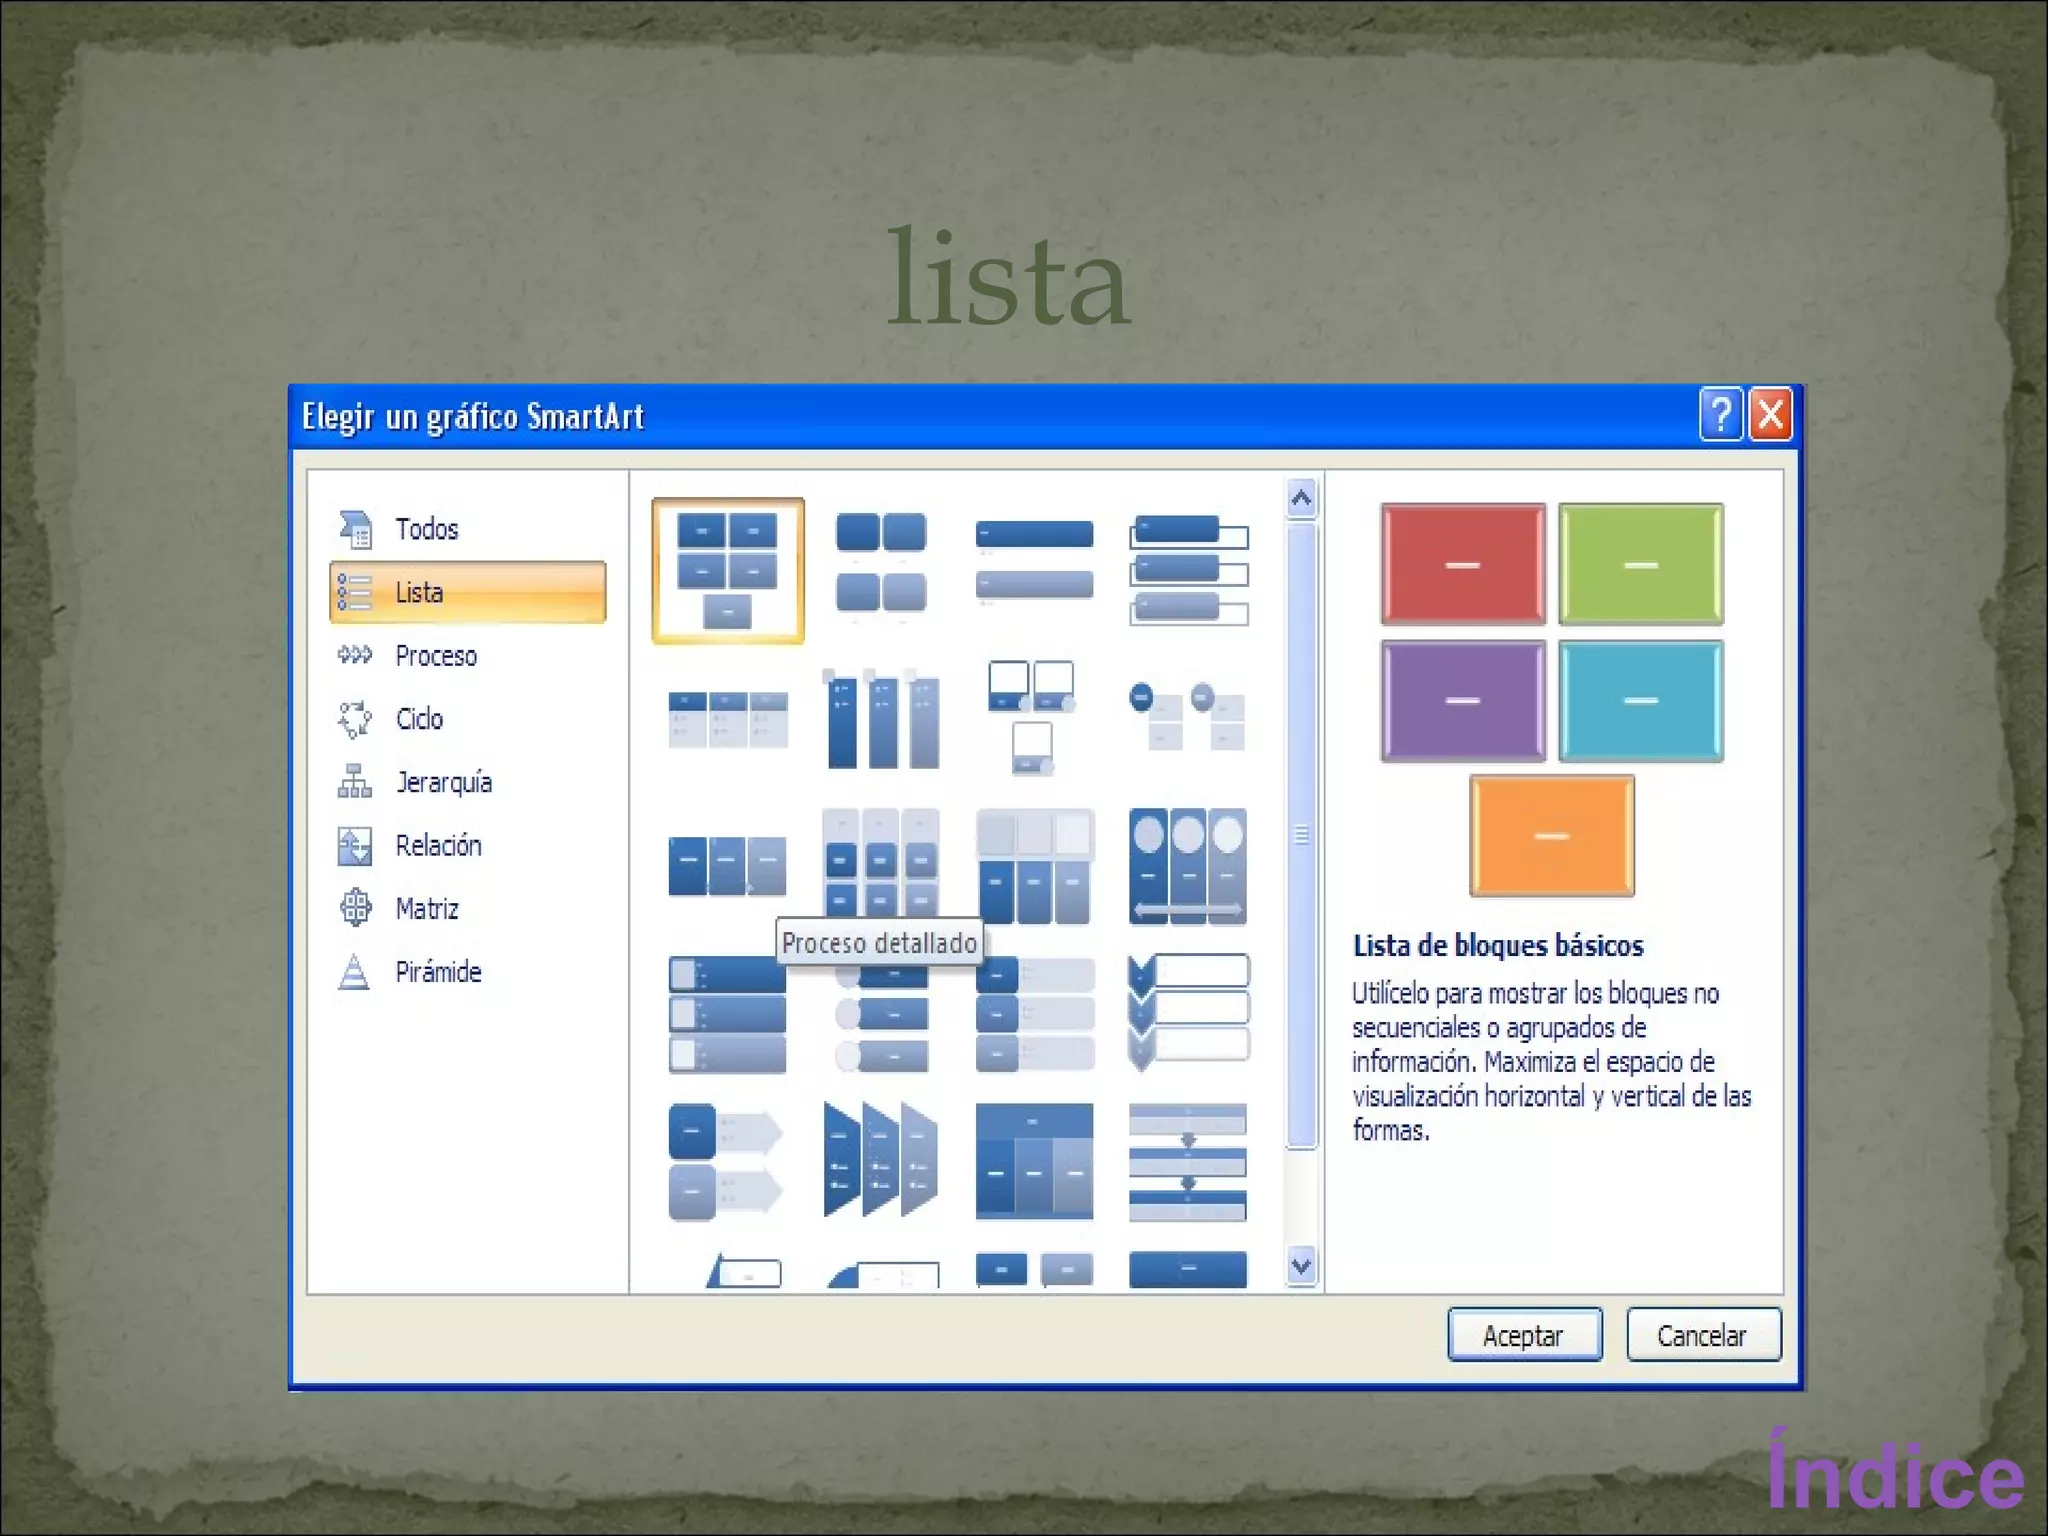
Task: Choose the rounded four-block layout in first row
Action: (x=881, y=565)
